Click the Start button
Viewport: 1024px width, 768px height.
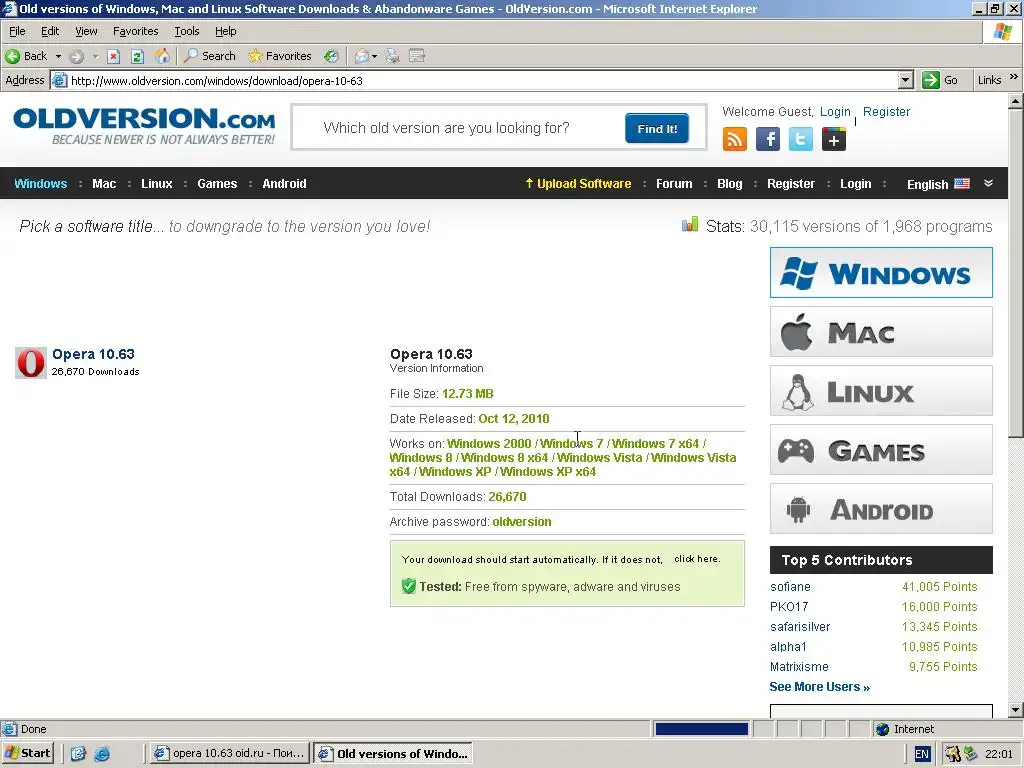[28, 754]
